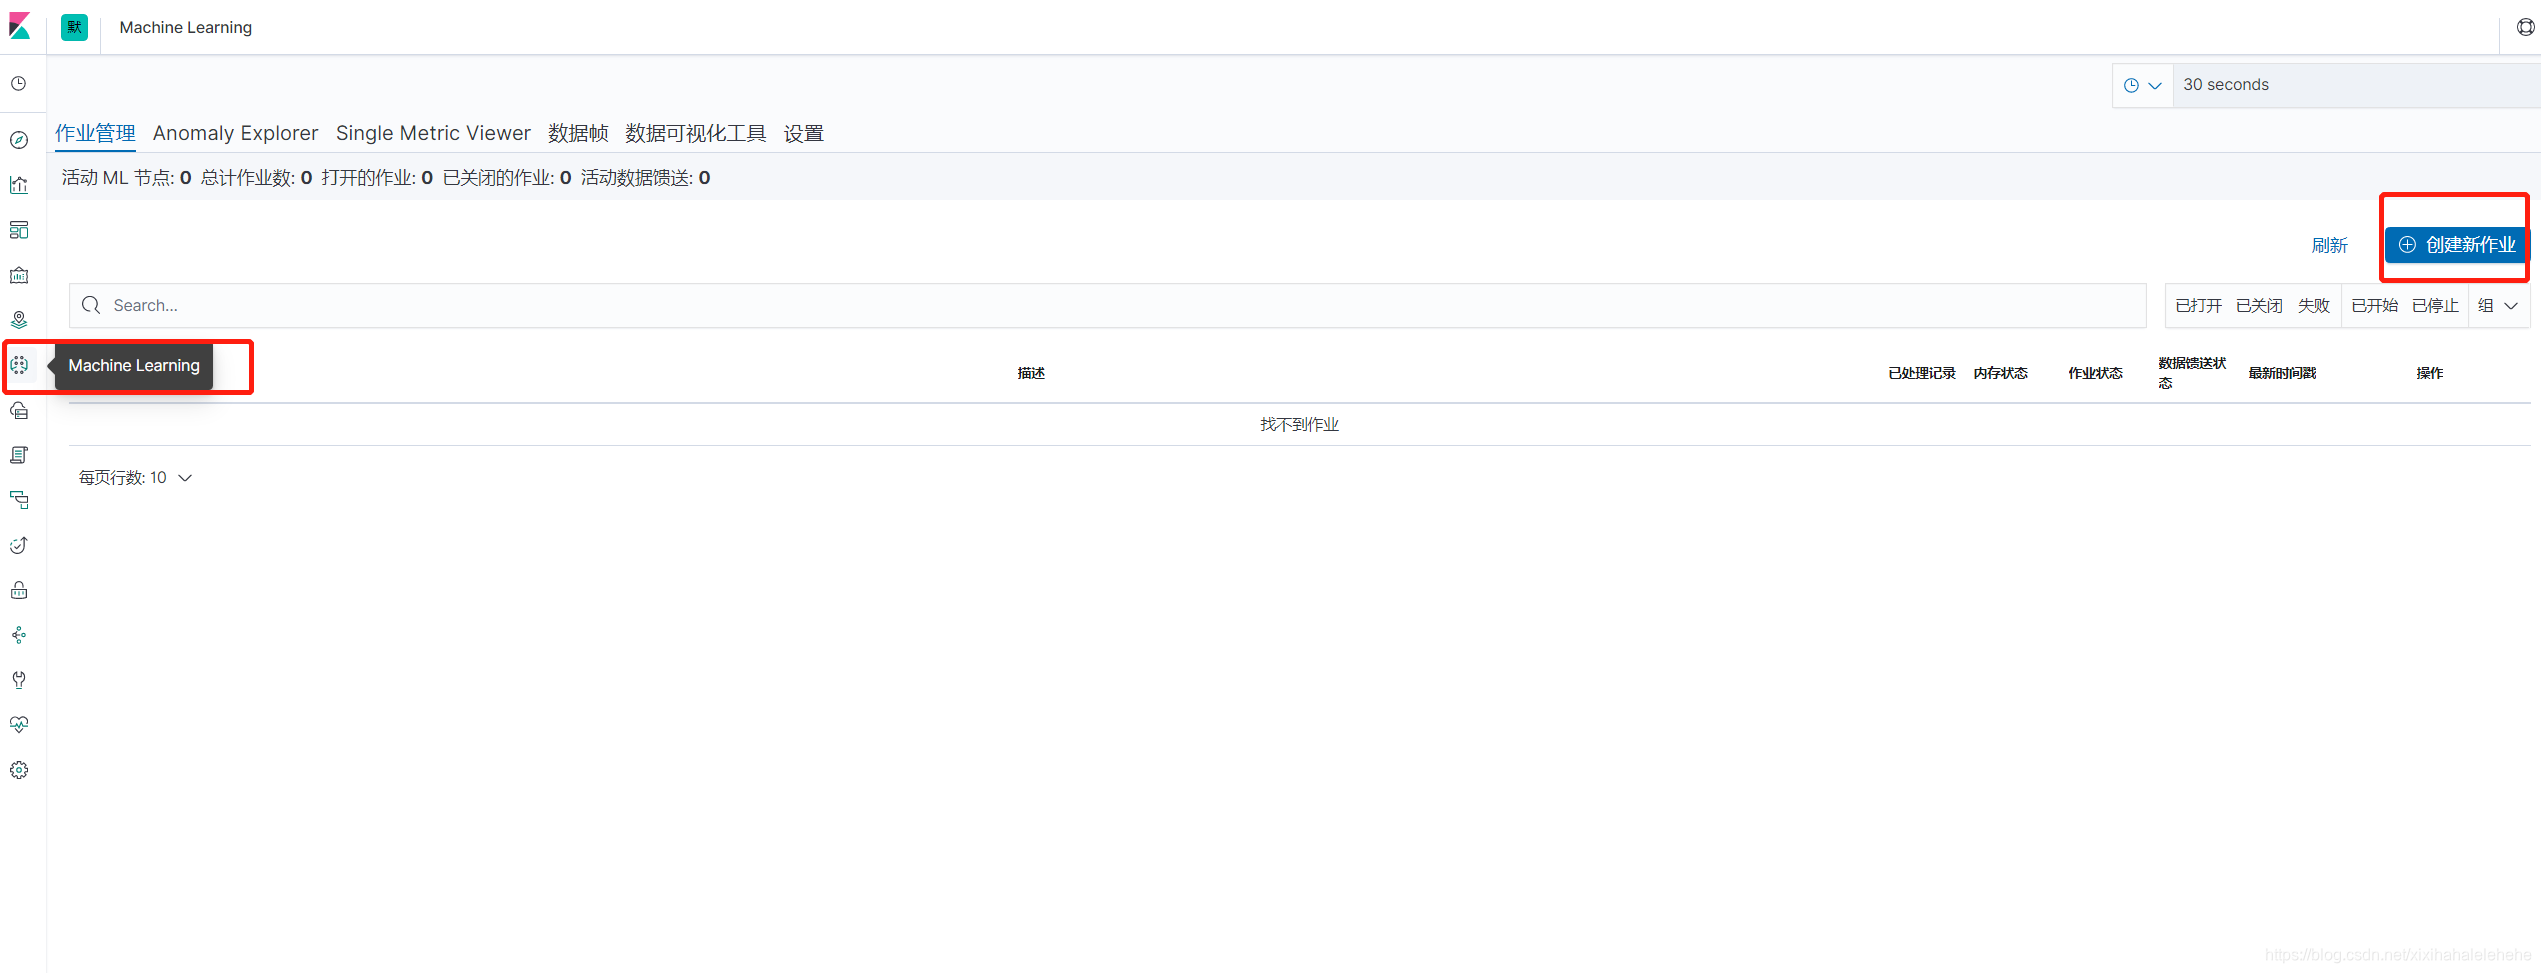The image size is (2541, 973).
Task: Open the default space avatar menu
Action: coord(74,27)
